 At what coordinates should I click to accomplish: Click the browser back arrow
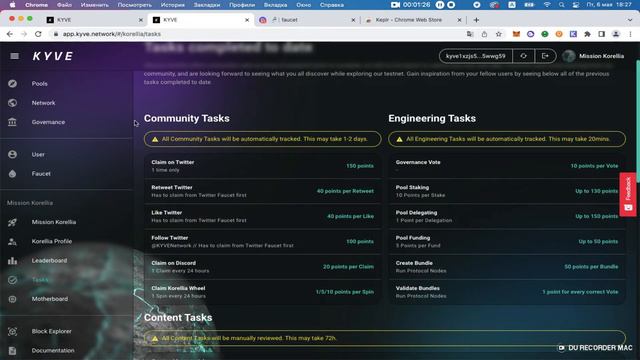[10, 34]
